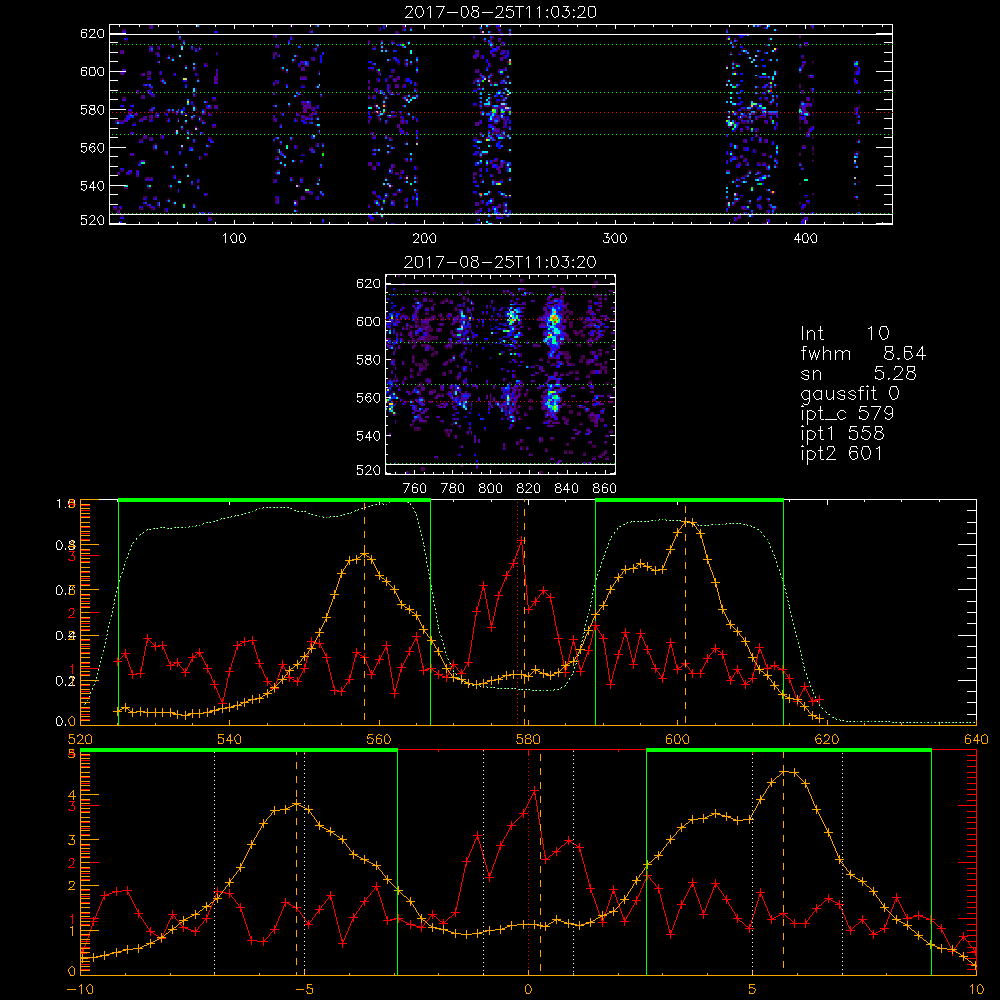
Task: Click bottom plot's orange peak right of 5
Action: [786, 771]
